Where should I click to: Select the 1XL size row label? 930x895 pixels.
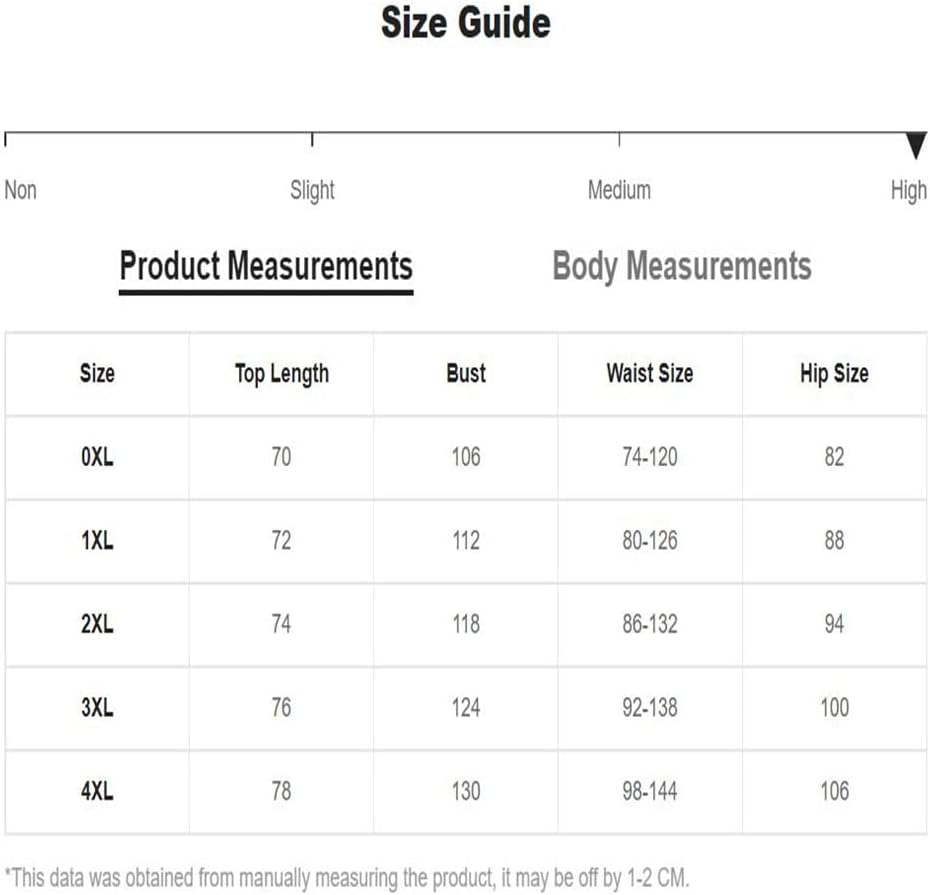[97, 541]
